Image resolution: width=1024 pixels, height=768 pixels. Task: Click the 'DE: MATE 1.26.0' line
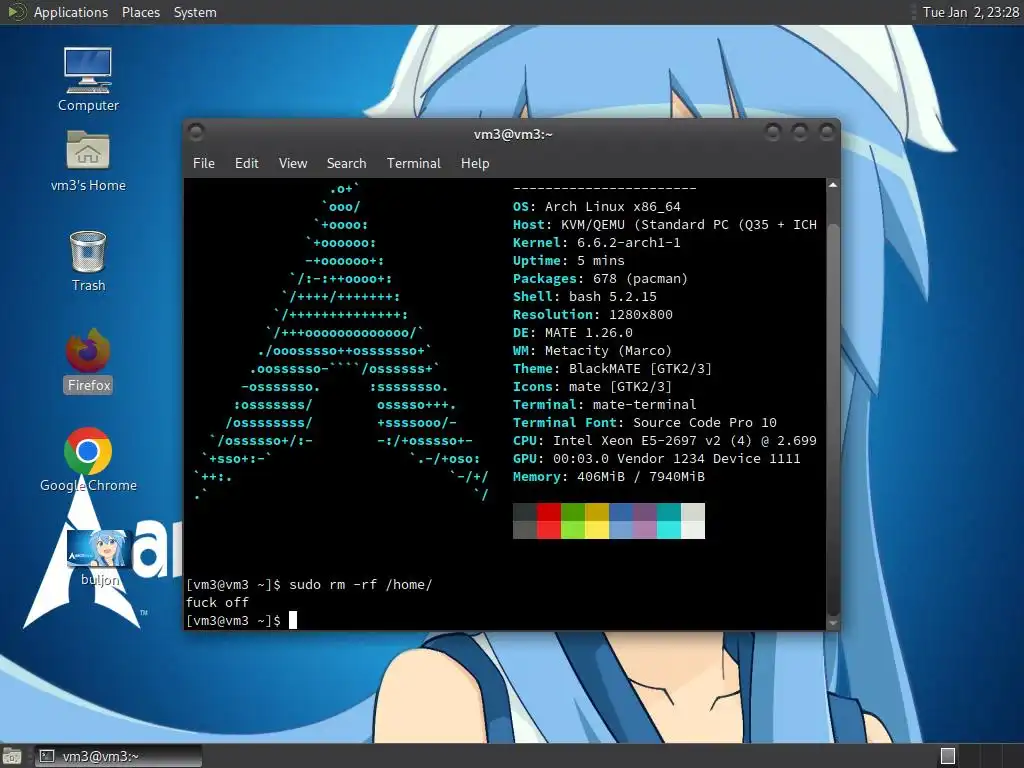[x=573, y=332]
